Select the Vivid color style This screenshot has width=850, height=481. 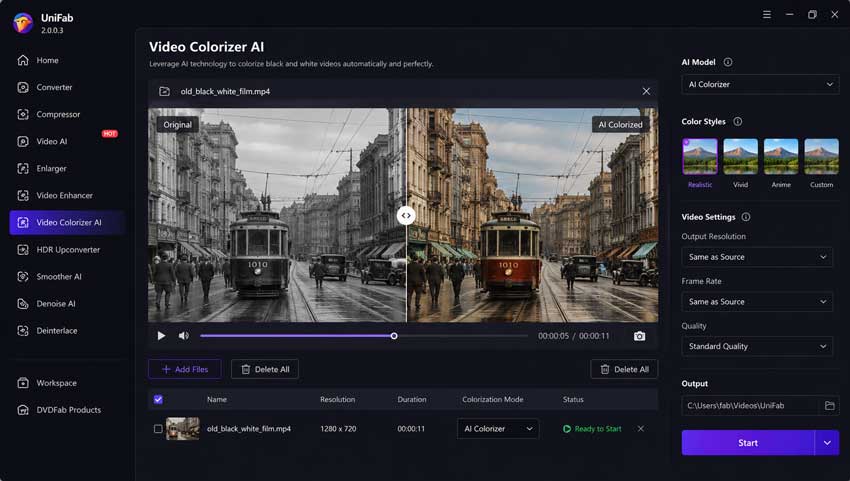(x=740, y=156)
